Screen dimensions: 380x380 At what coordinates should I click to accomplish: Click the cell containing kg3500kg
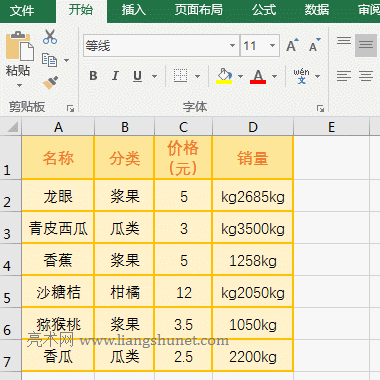(253, 228)
